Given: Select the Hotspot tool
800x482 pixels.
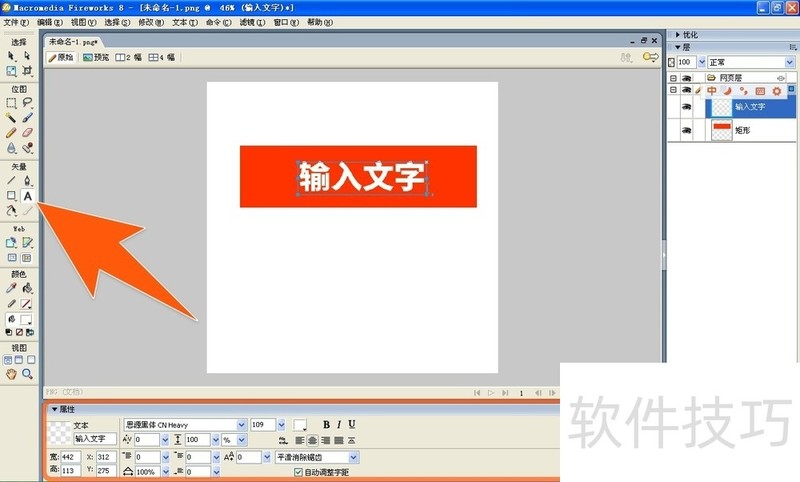Looking at the screenshot, I should [x=11, y=243].
